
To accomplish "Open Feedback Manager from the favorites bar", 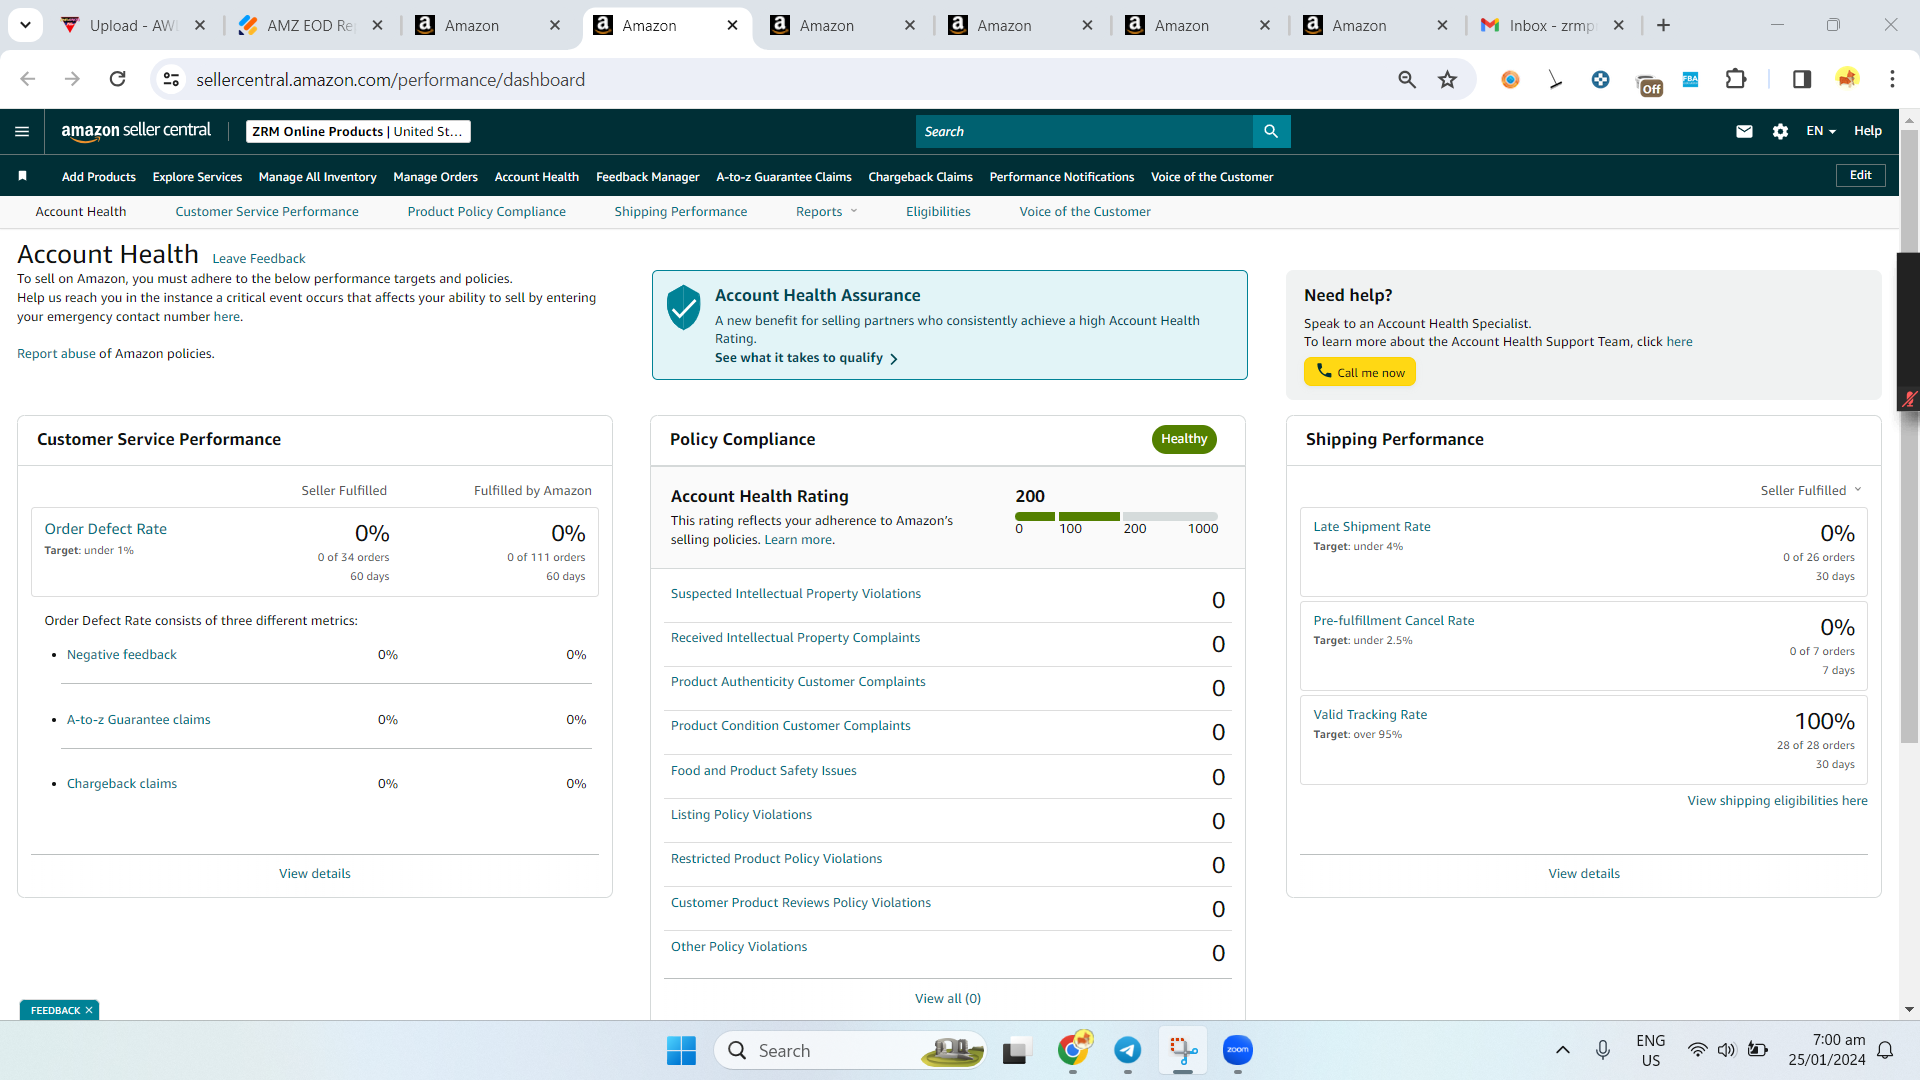I will click(647, 176).
